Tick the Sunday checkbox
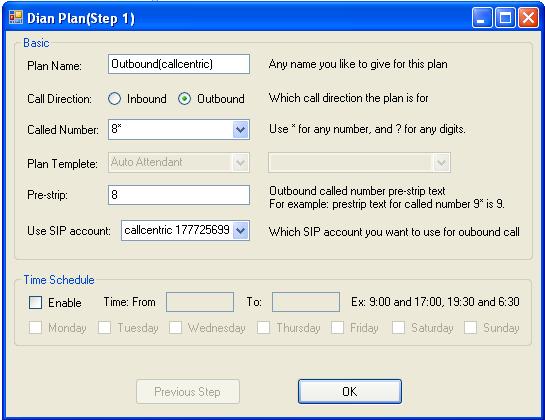This screenshot has height=420, width=545. click(470, 328)
